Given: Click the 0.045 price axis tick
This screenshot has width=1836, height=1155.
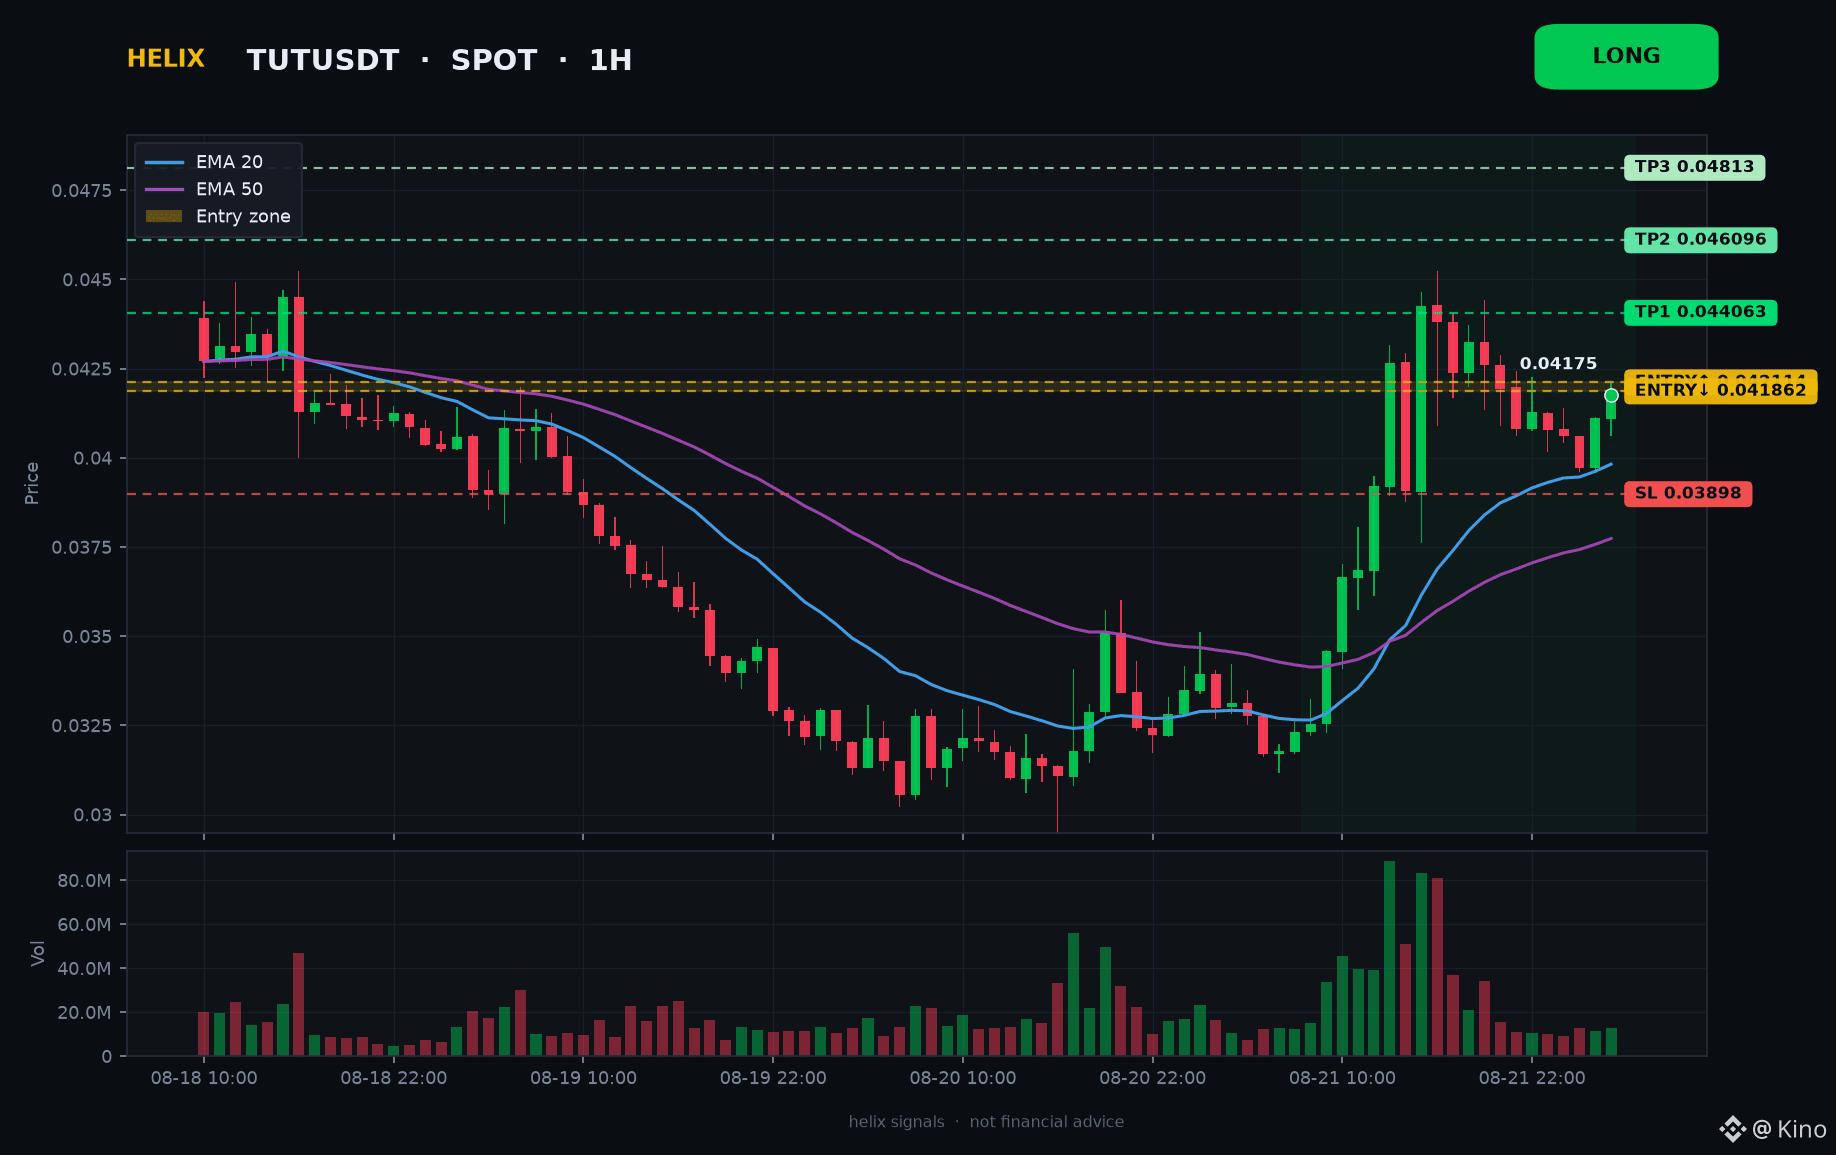Looking at the screenshot, I should tap(88, 279).
